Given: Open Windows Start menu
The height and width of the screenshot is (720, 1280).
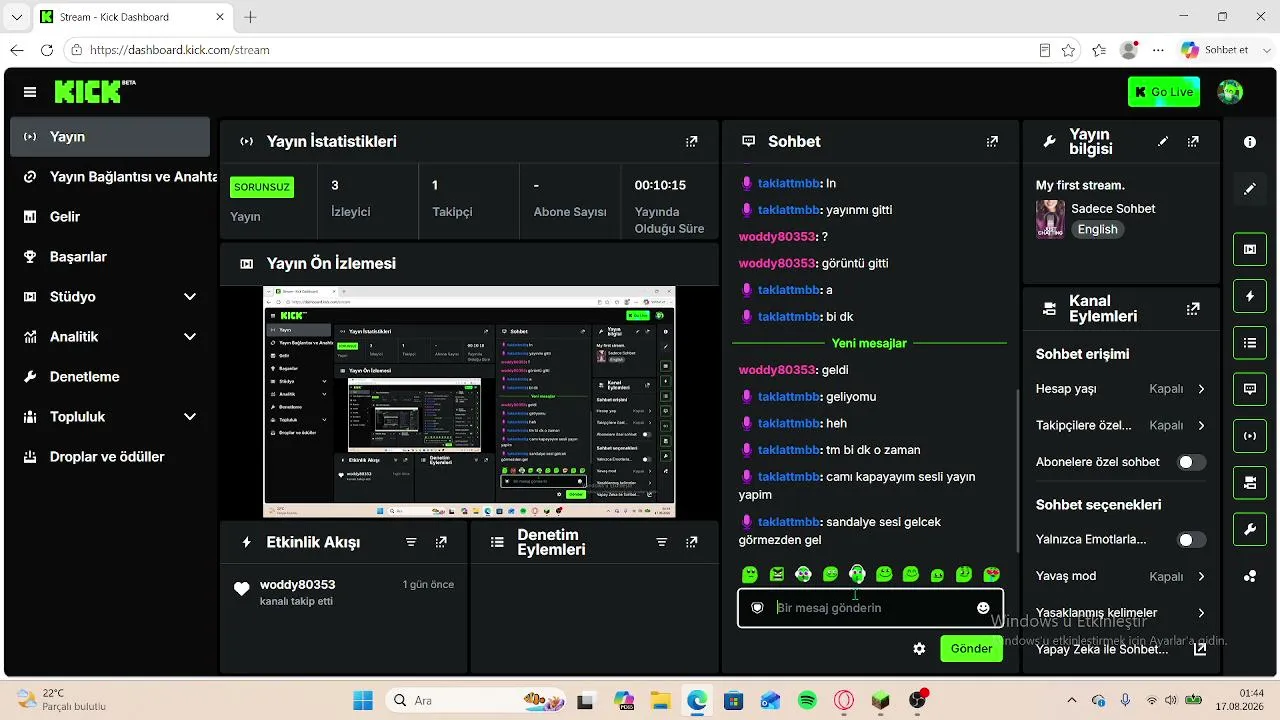Looking at the screenshot, I should [362, 701].
